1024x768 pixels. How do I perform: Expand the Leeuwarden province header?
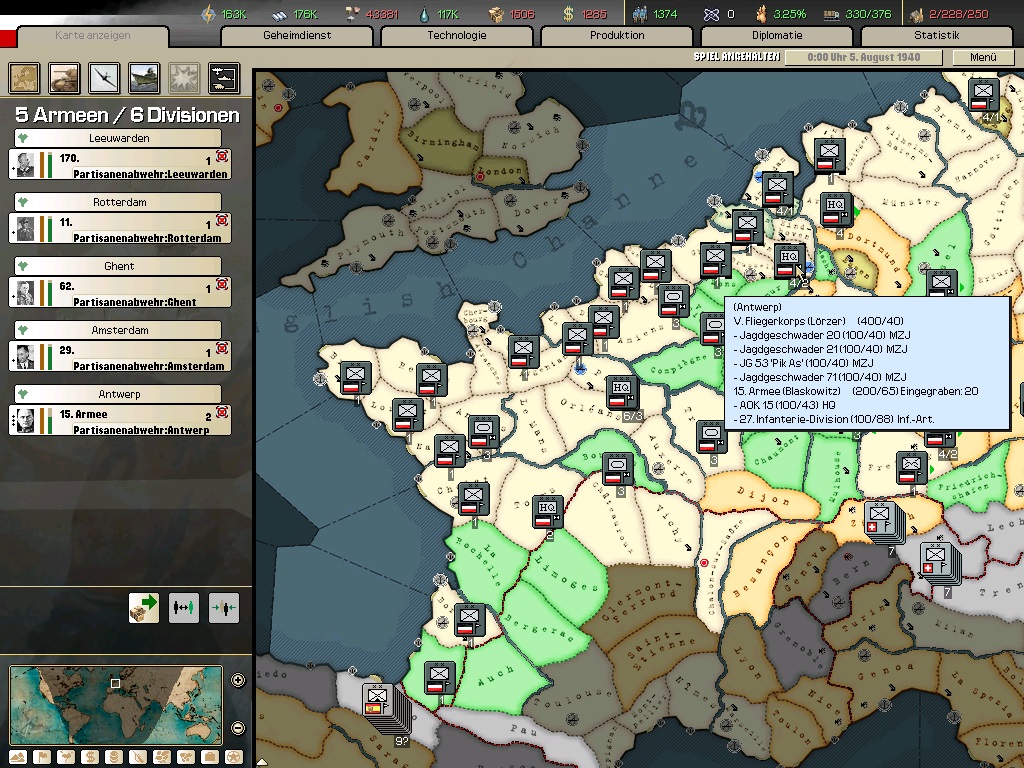point(118,138)
